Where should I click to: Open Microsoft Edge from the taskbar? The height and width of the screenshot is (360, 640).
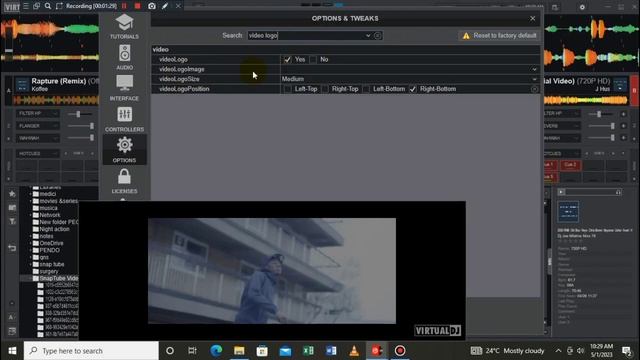(x=216, y=351)
